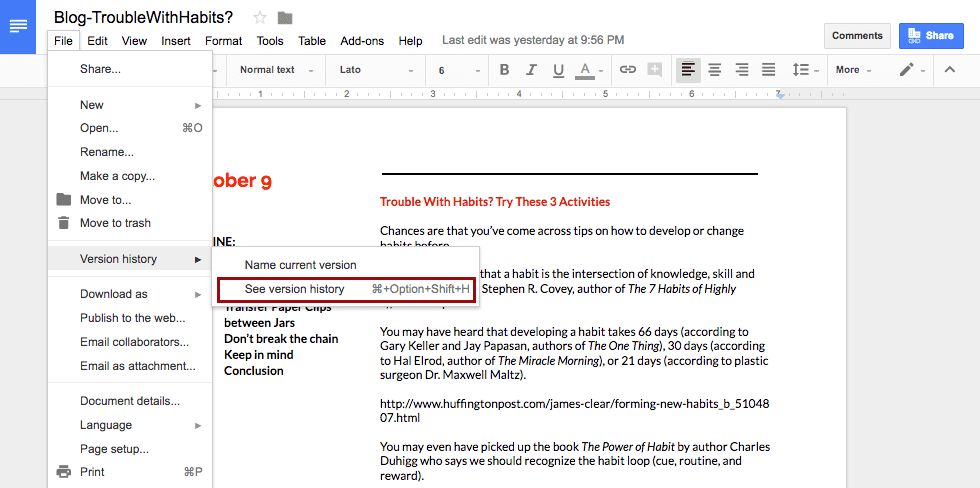Click the Comments button
Image resolution: width=980 pixels, height=488 pixels.
(x=857, y=36)
